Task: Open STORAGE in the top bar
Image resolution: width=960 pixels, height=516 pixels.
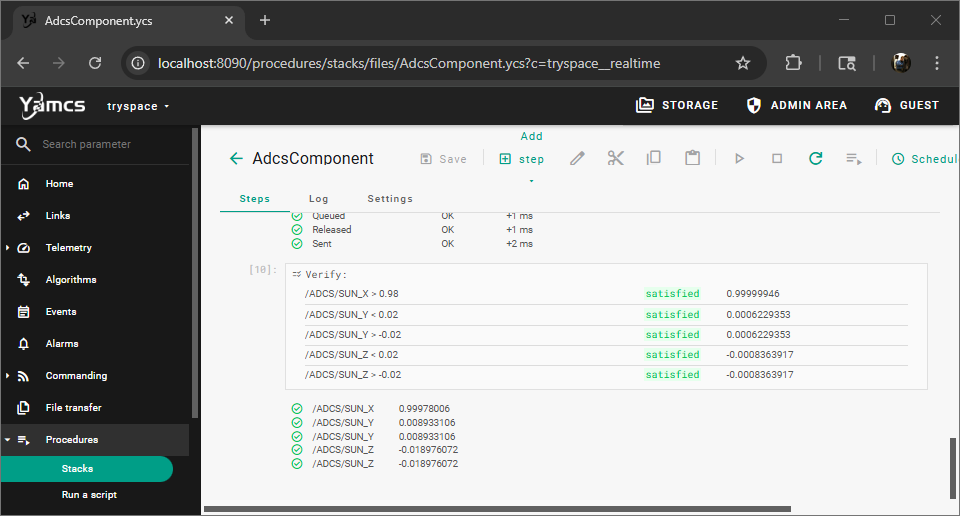Action: tap(677, 105)
